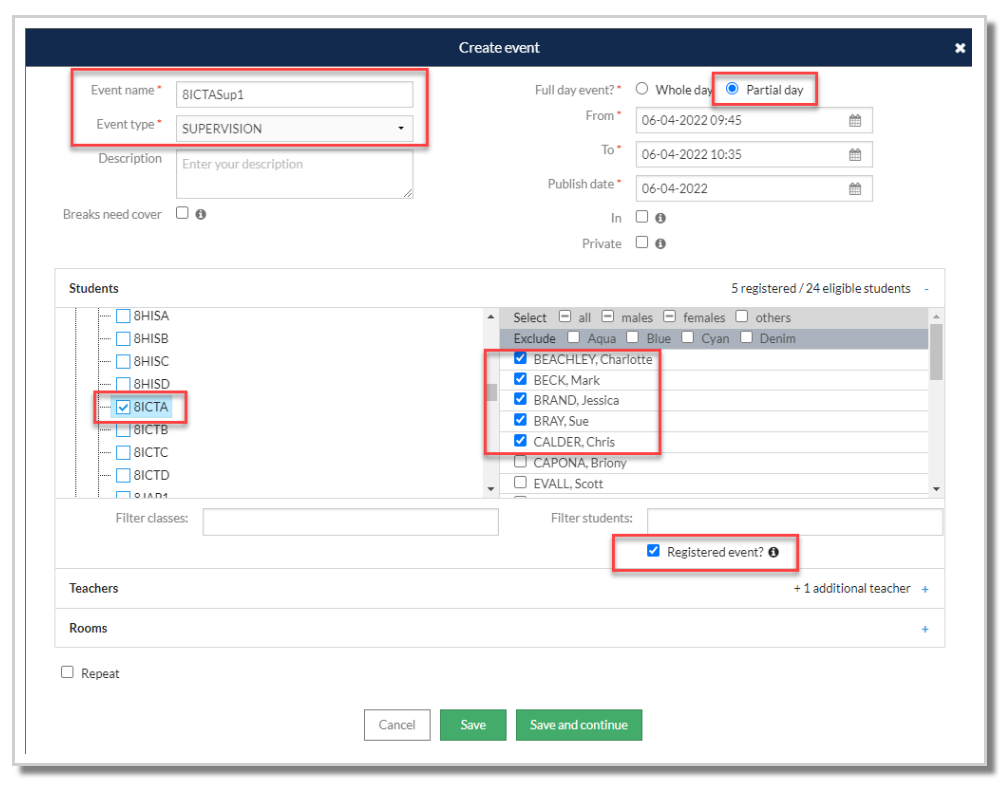1000x785 pixels.
Task: Click the Filter students input
Action: click(x=795, y=522)
